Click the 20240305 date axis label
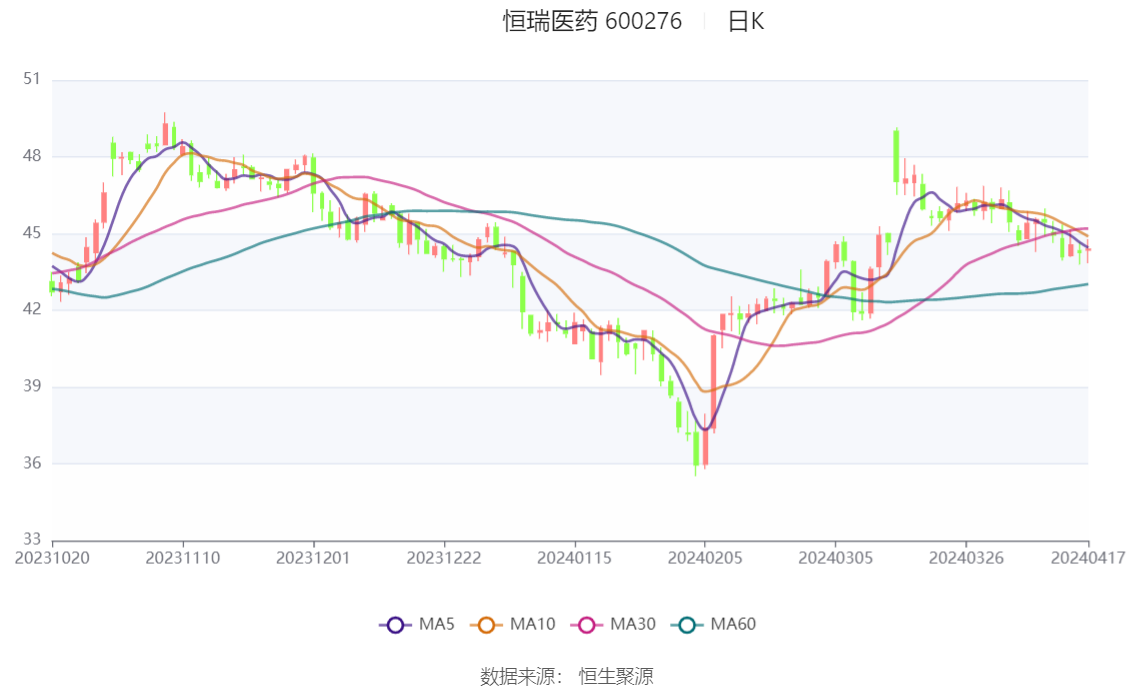1134x689 pixels. click(835, 558)
